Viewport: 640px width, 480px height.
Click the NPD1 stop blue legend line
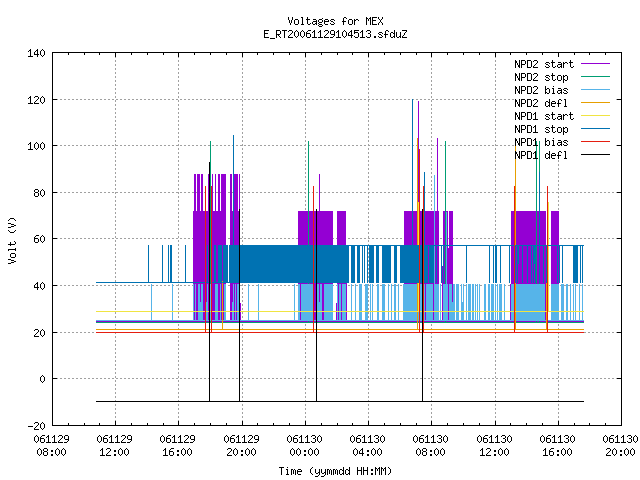point(595,129)
